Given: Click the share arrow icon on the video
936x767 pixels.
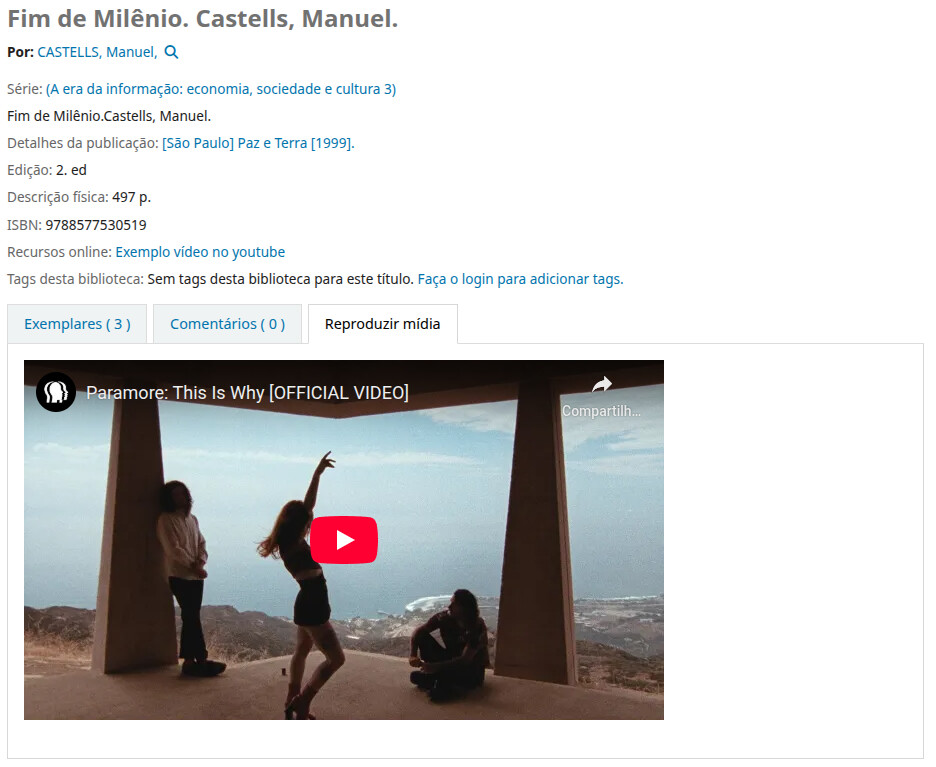Looking at the screenshot, I should pos(602,384).
